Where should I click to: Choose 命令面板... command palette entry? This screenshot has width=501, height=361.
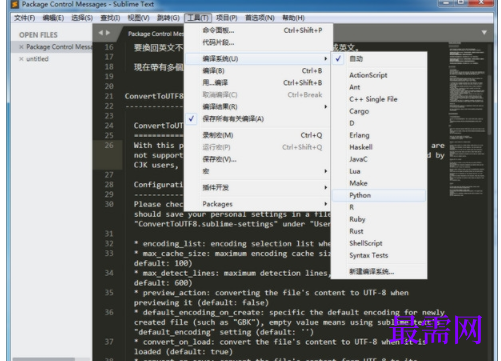coord(258,30)
